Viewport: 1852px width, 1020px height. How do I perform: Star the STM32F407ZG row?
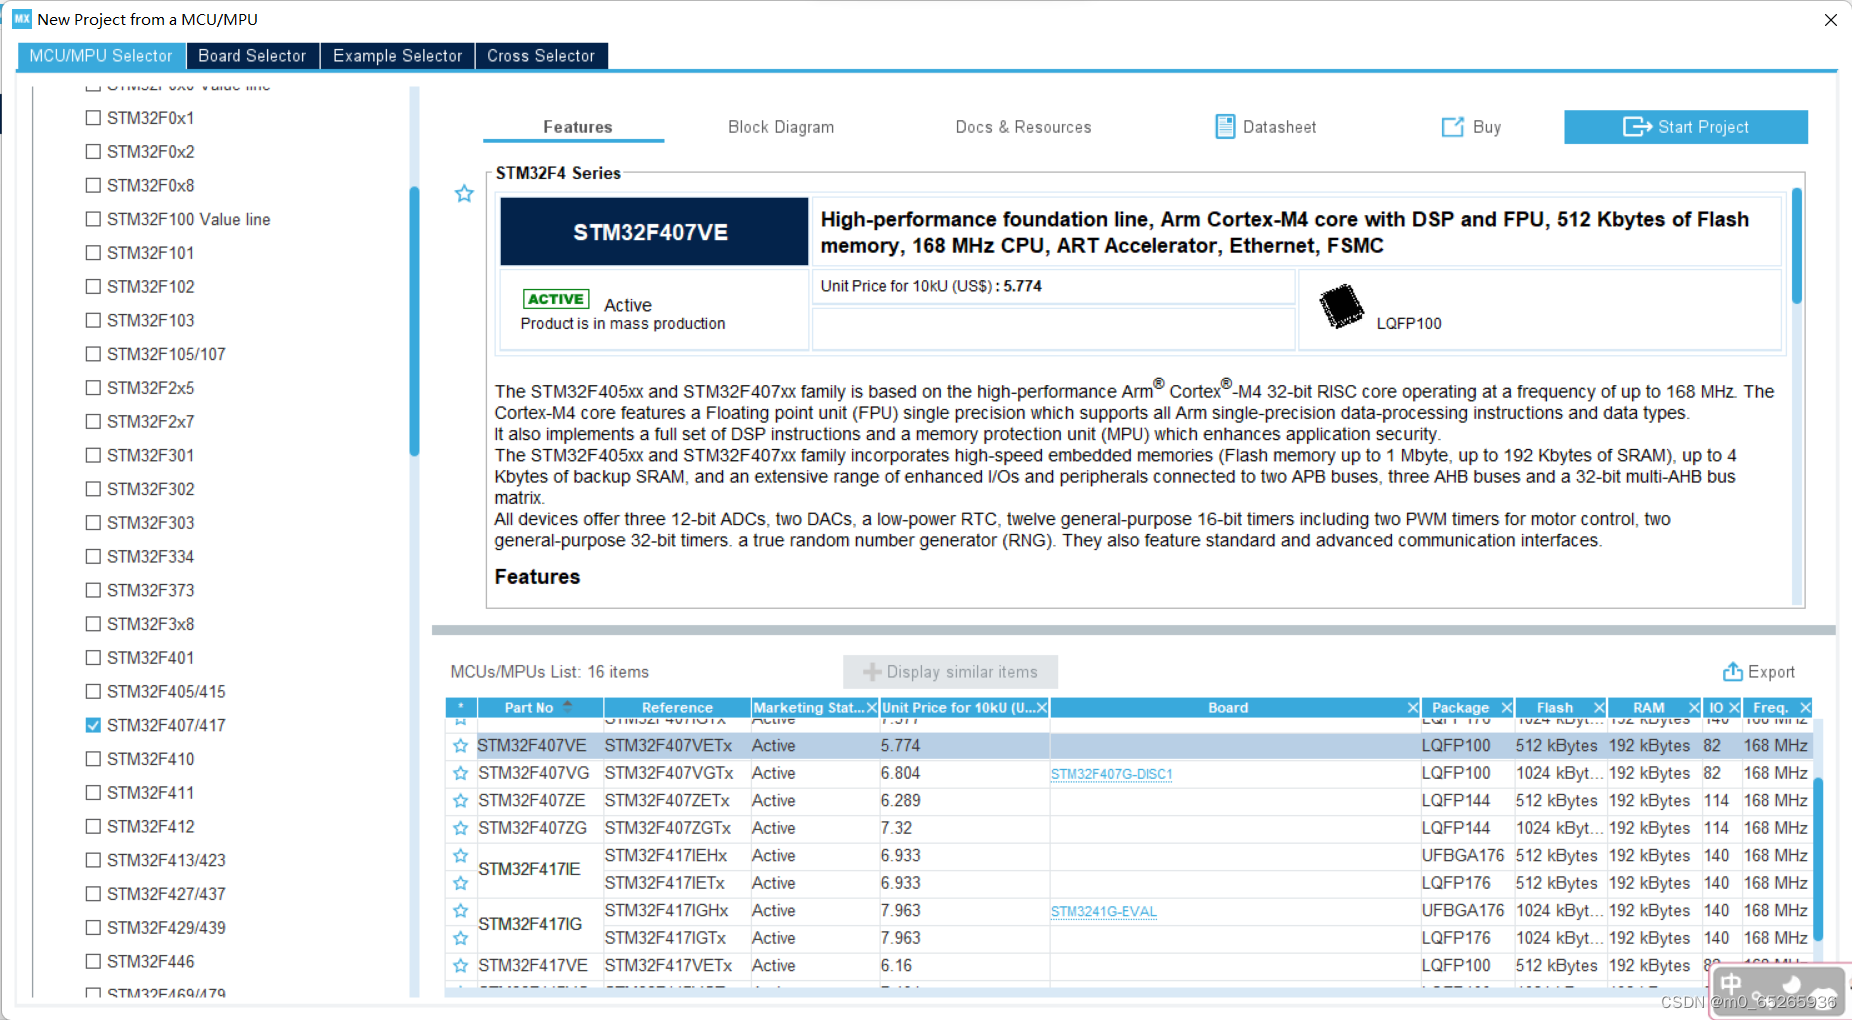click(x=460, y=828)
